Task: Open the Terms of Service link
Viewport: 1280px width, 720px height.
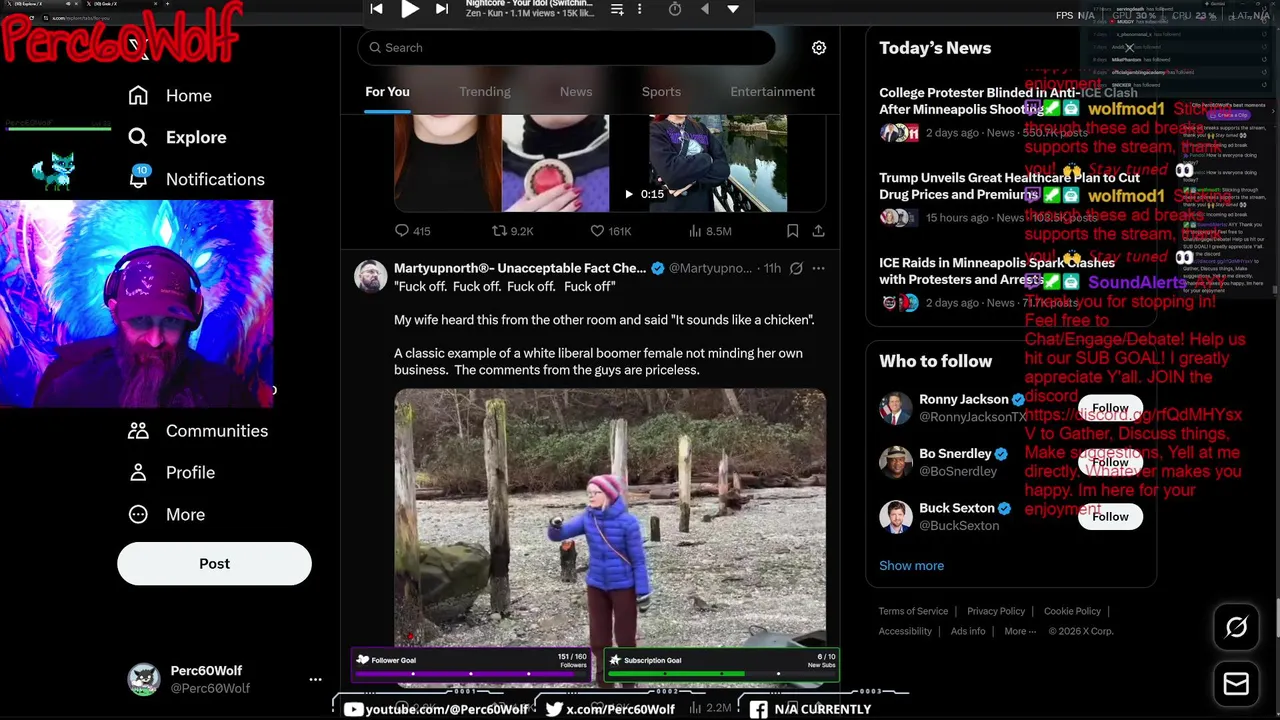Action: pyautogui.click(x=913, y=611)
